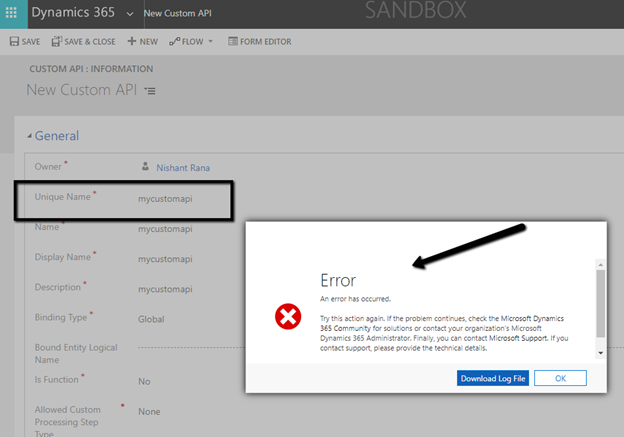
Task: Collapse the General section triangle
Action: point(29,136)
